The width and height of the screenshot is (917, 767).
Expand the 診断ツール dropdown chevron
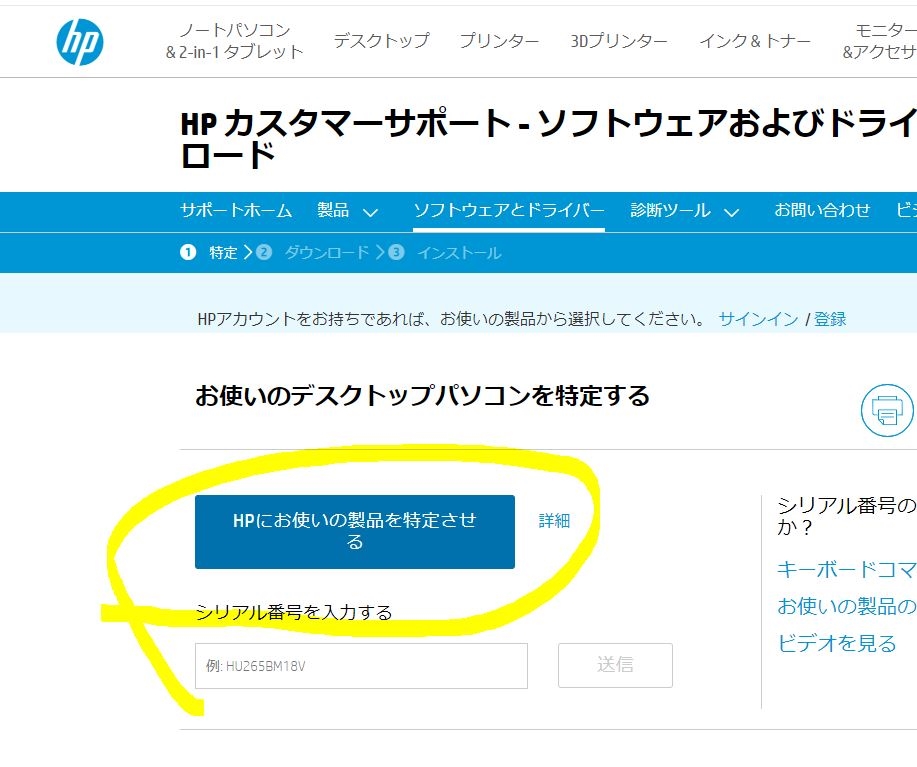click(732, 212)
